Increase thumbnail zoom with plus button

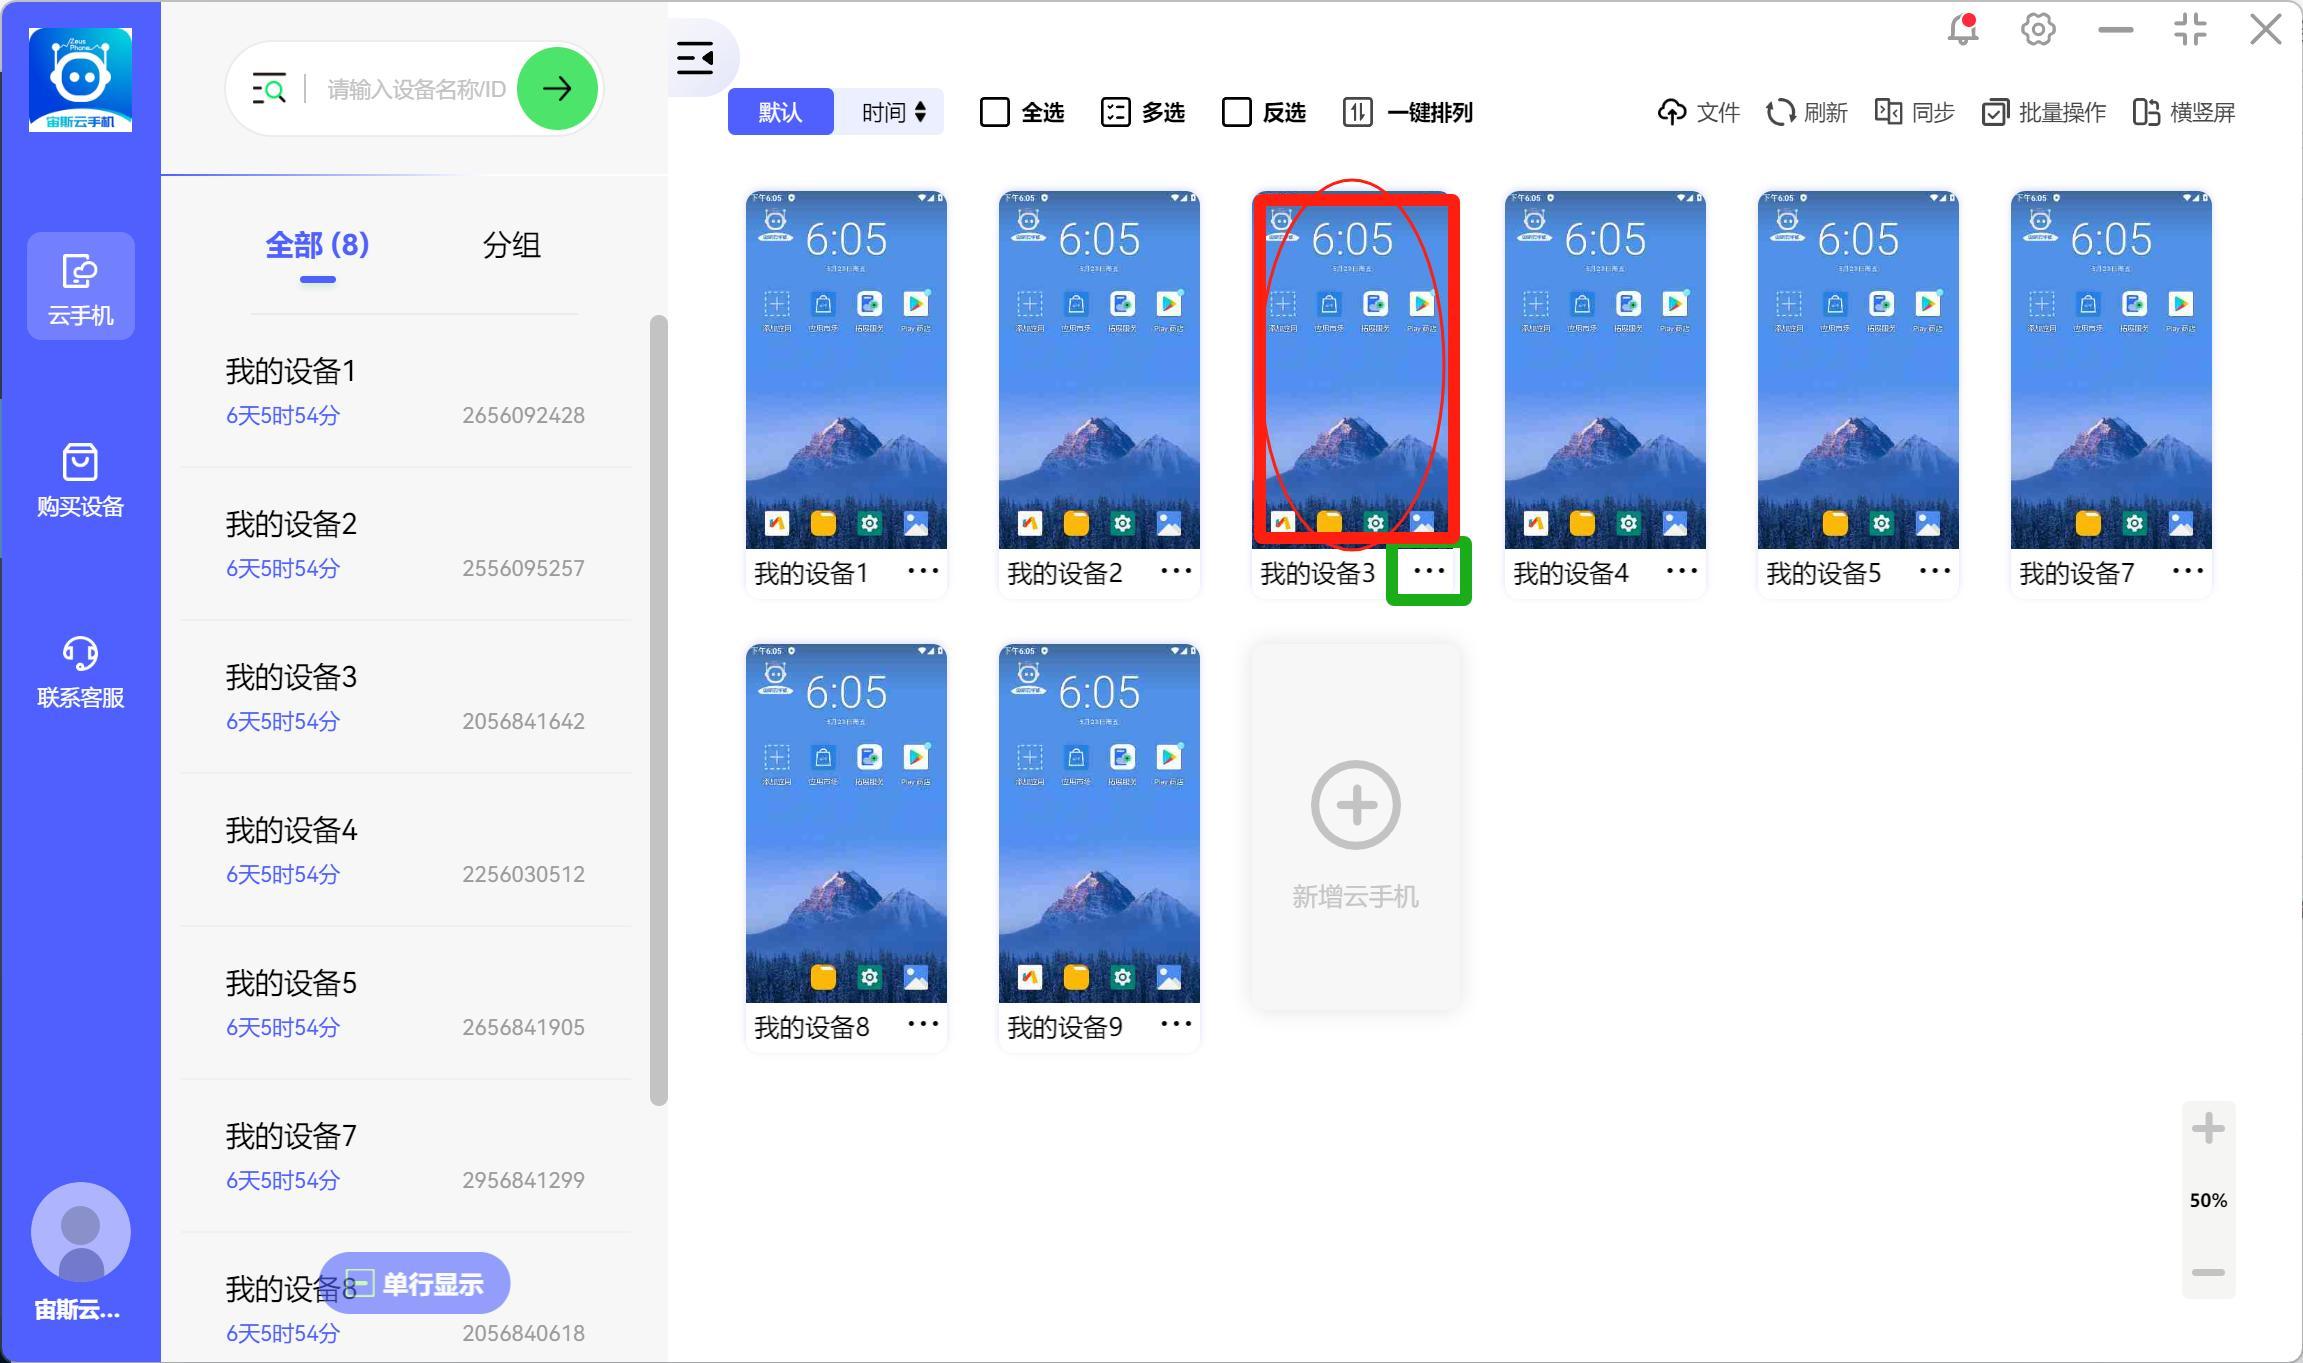click(x=2208, y=1130)
